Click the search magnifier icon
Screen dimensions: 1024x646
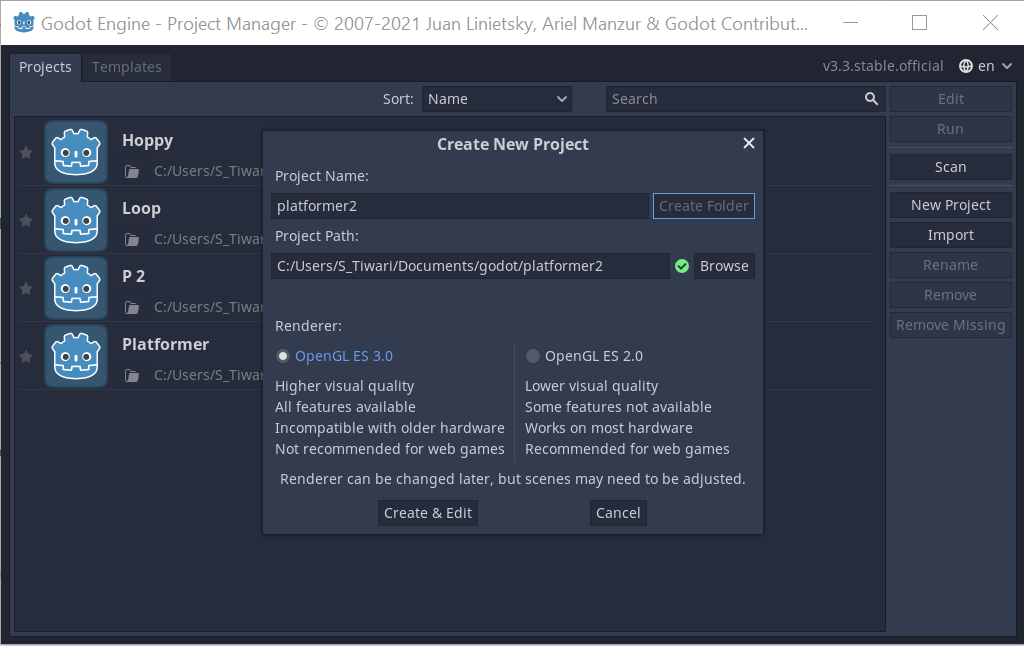tap(871, 99)
